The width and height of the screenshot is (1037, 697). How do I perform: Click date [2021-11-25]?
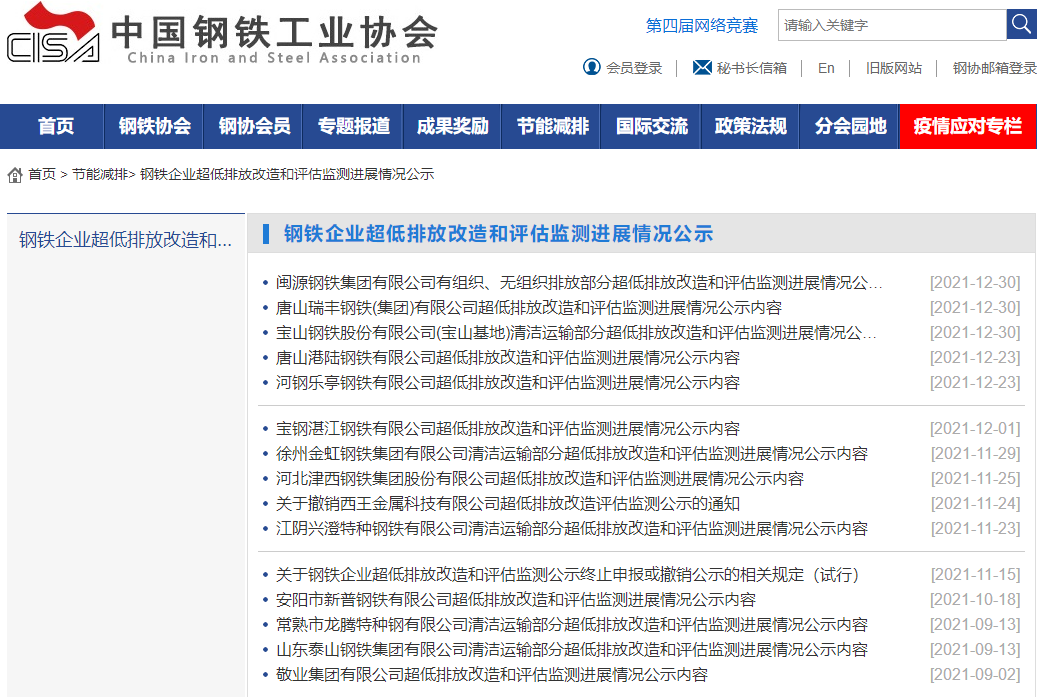975,479
